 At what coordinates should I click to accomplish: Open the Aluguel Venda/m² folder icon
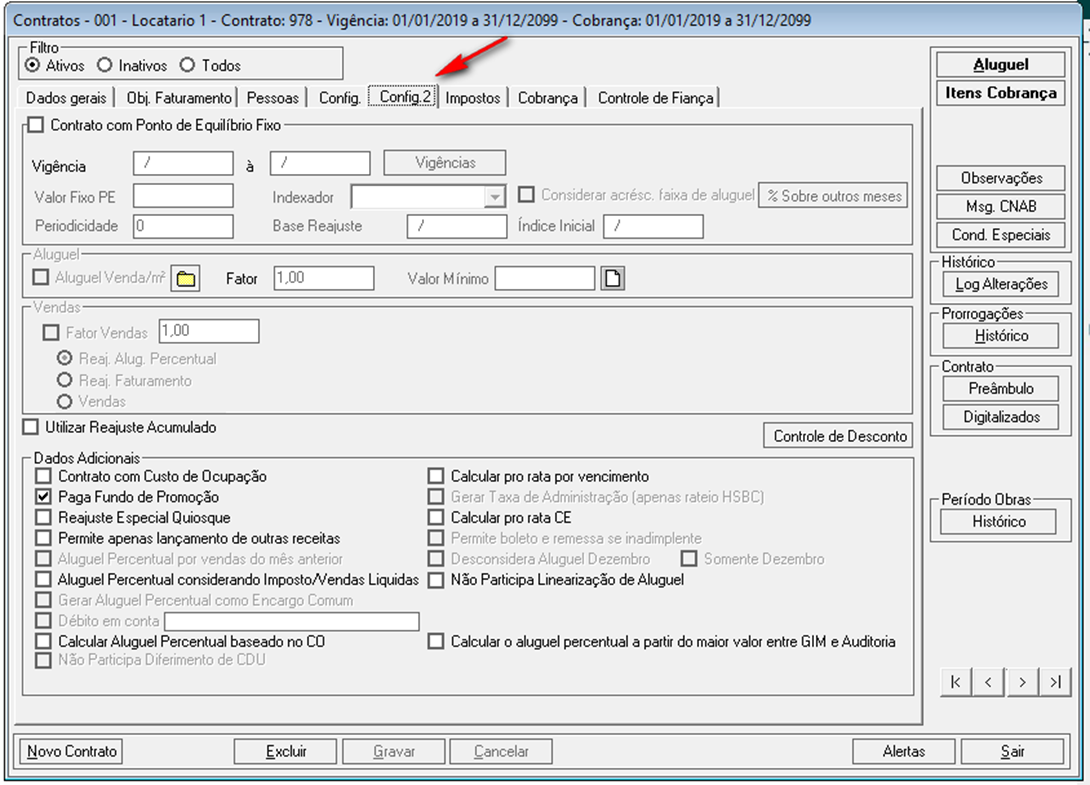[186, 279]
